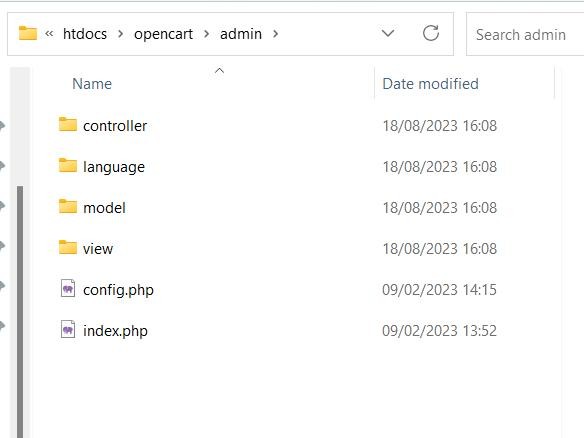
Task: Click the view folder icon
Action: pos(68,247)
